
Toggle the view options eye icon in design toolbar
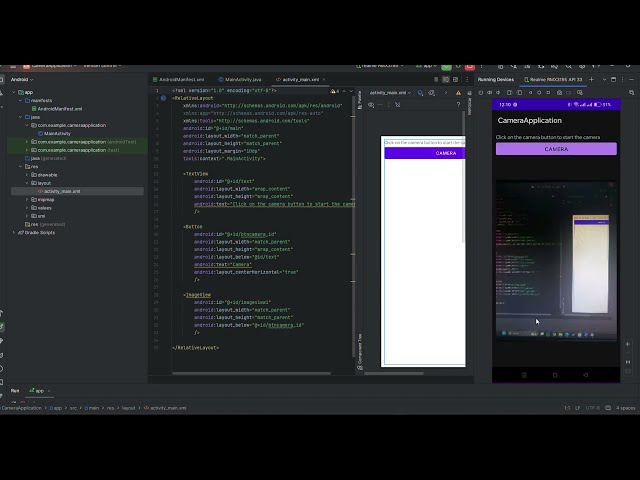click(x=371, y=105)
